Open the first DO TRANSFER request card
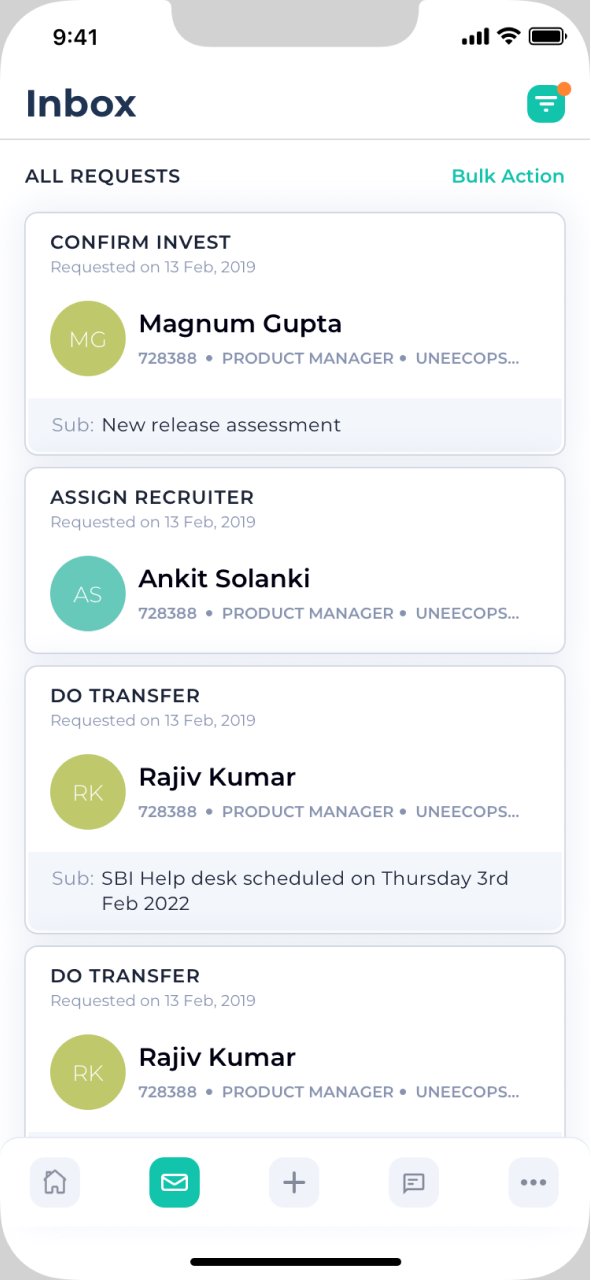 295,760
